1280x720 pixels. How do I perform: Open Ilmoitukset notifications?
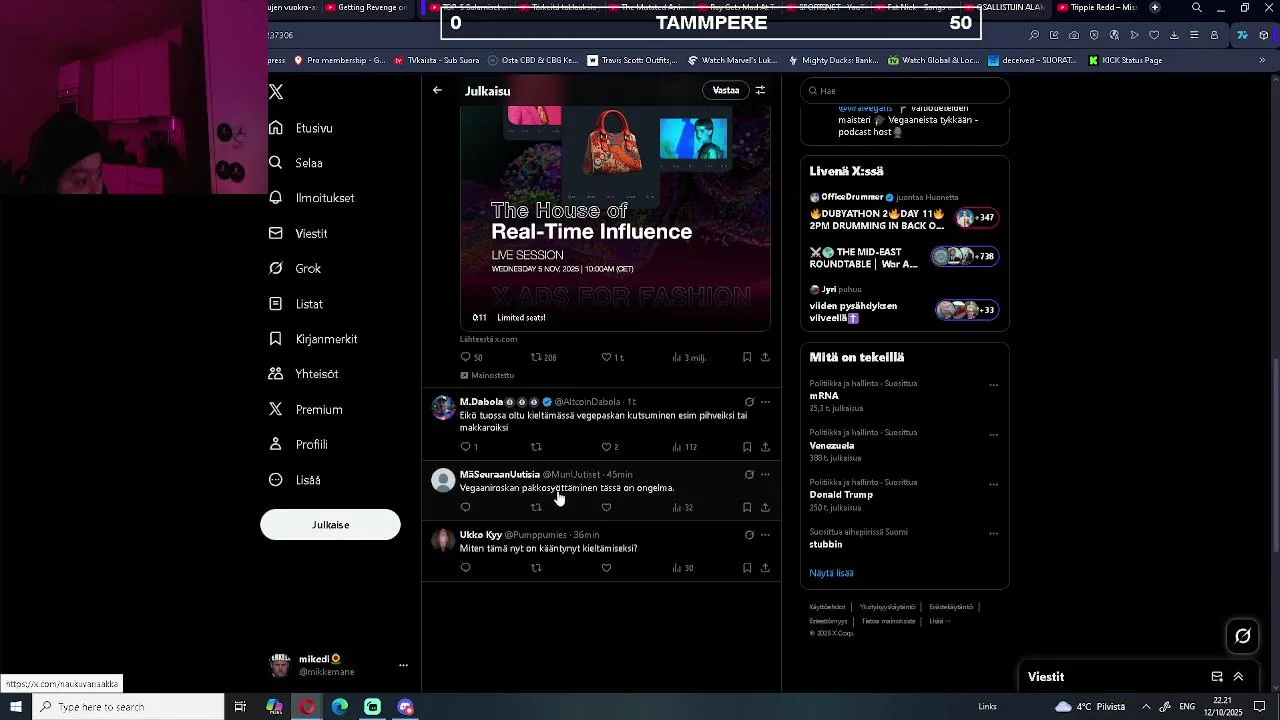point(312,198)
